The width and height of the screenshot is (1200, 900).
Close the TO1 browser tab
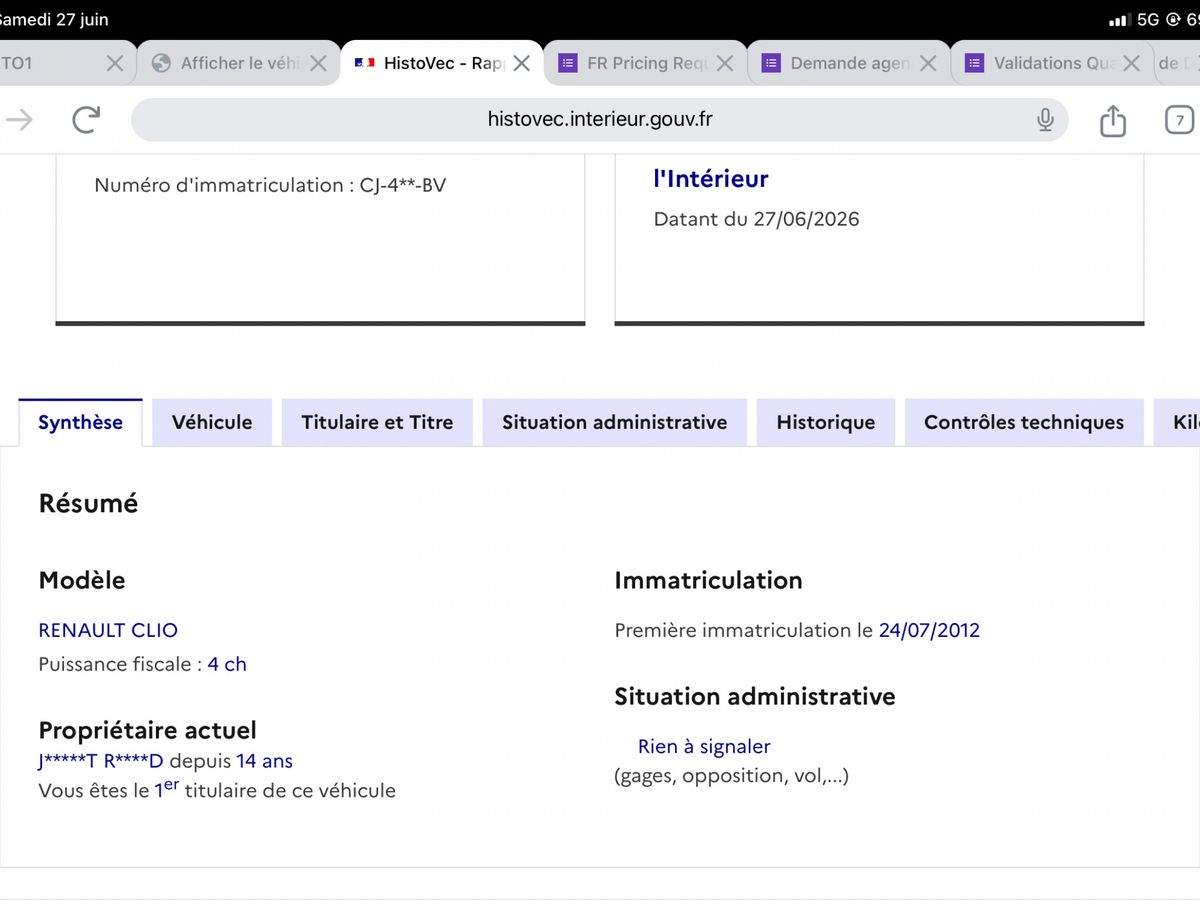[x=115, y=63]
